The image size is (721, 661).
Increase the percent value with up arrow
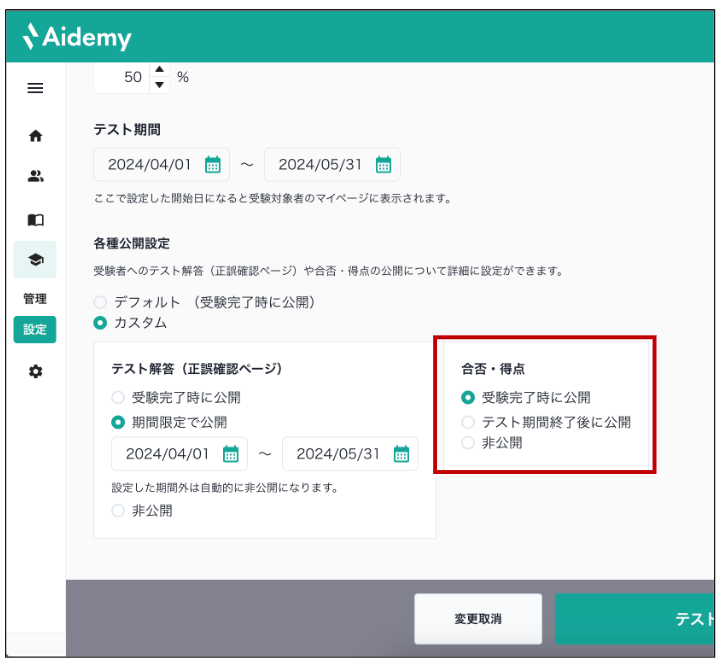[160, 69]
